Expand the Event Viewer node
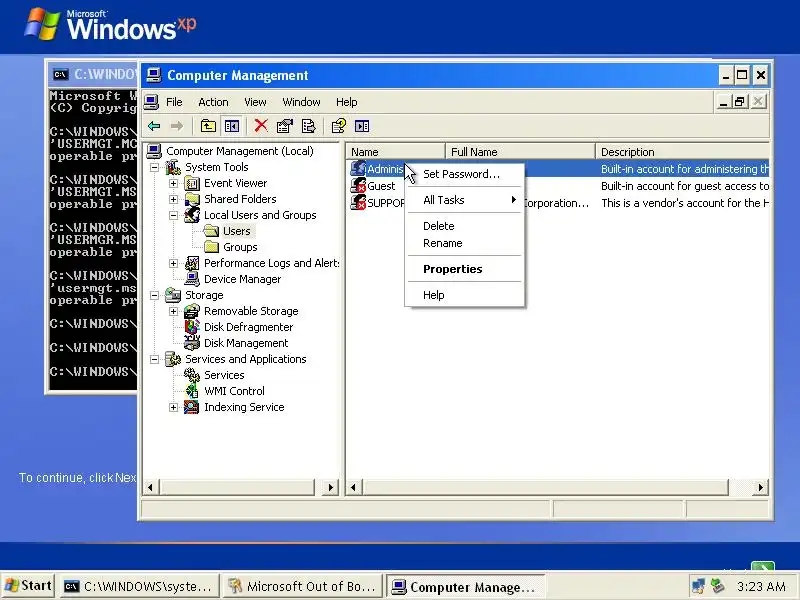Screen dimensions: 800x600 [x=173, y=183]
